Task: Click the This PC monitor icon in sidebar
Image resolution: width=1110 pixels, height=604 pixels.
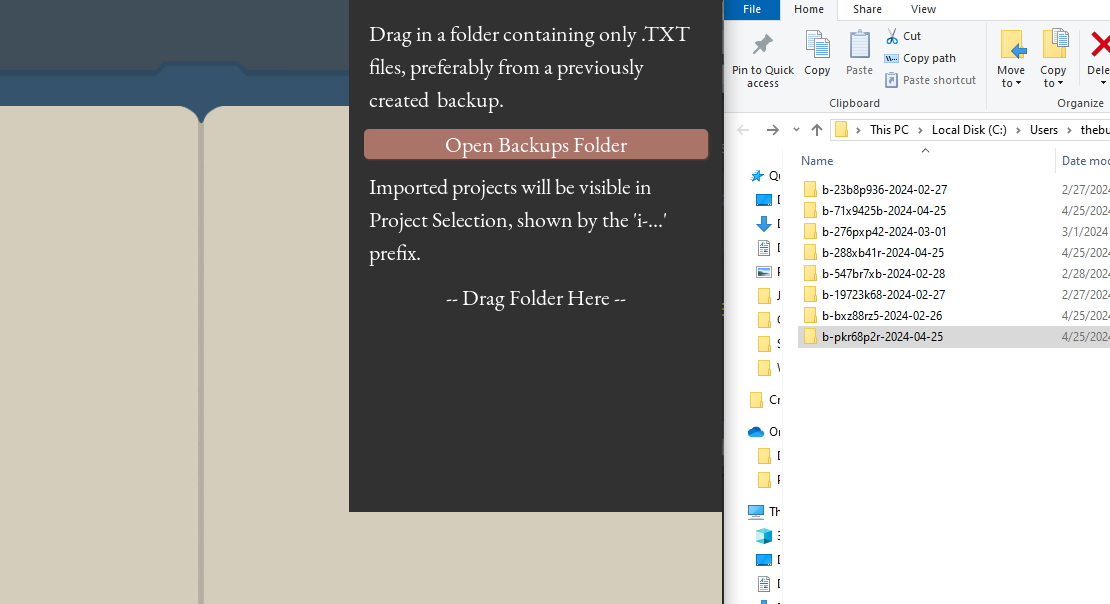Action: click(x=756, y=512)
